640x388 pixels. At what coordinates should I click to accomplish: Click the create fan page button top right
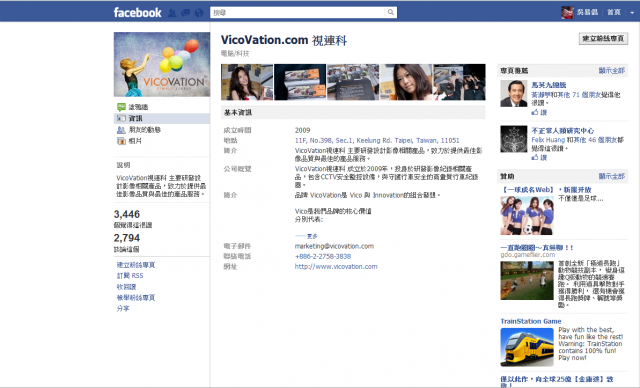(x=603, y=38)
